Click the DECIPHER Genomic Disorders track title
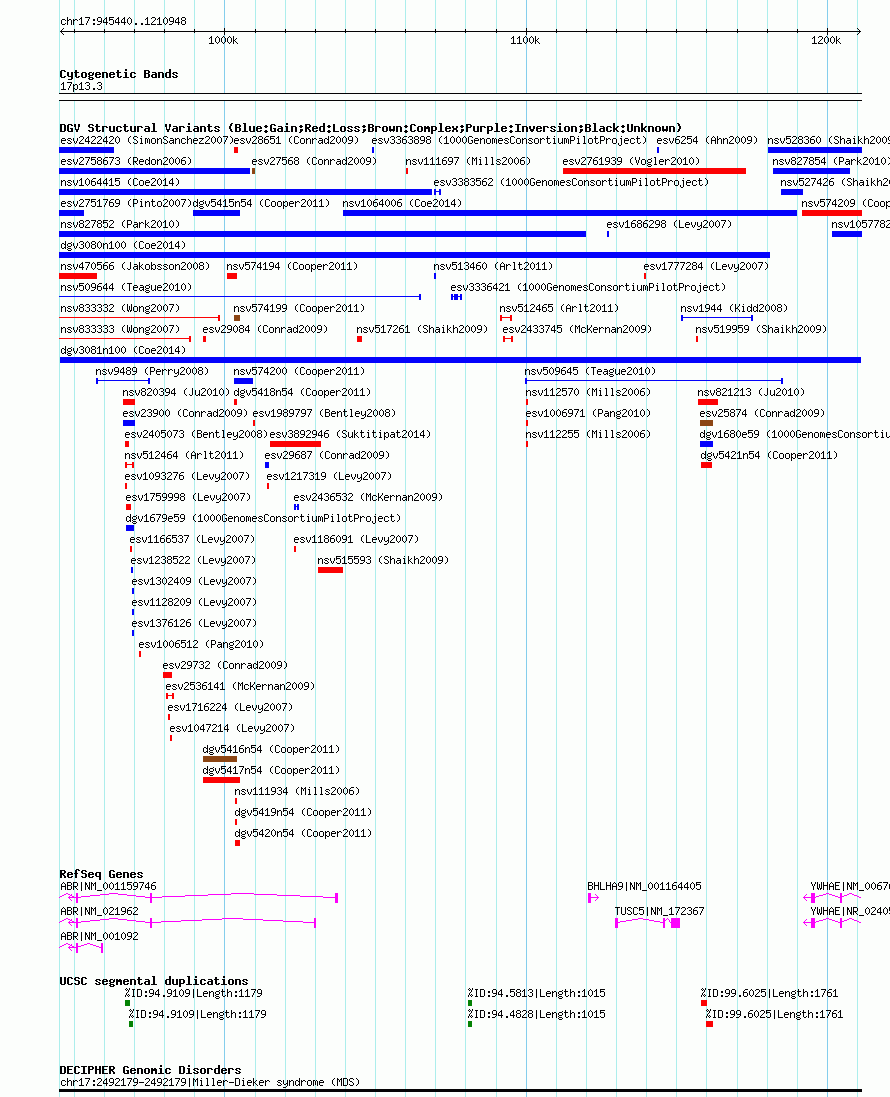Viewport: 890px width, 1097px height. tap(150, 1069)
